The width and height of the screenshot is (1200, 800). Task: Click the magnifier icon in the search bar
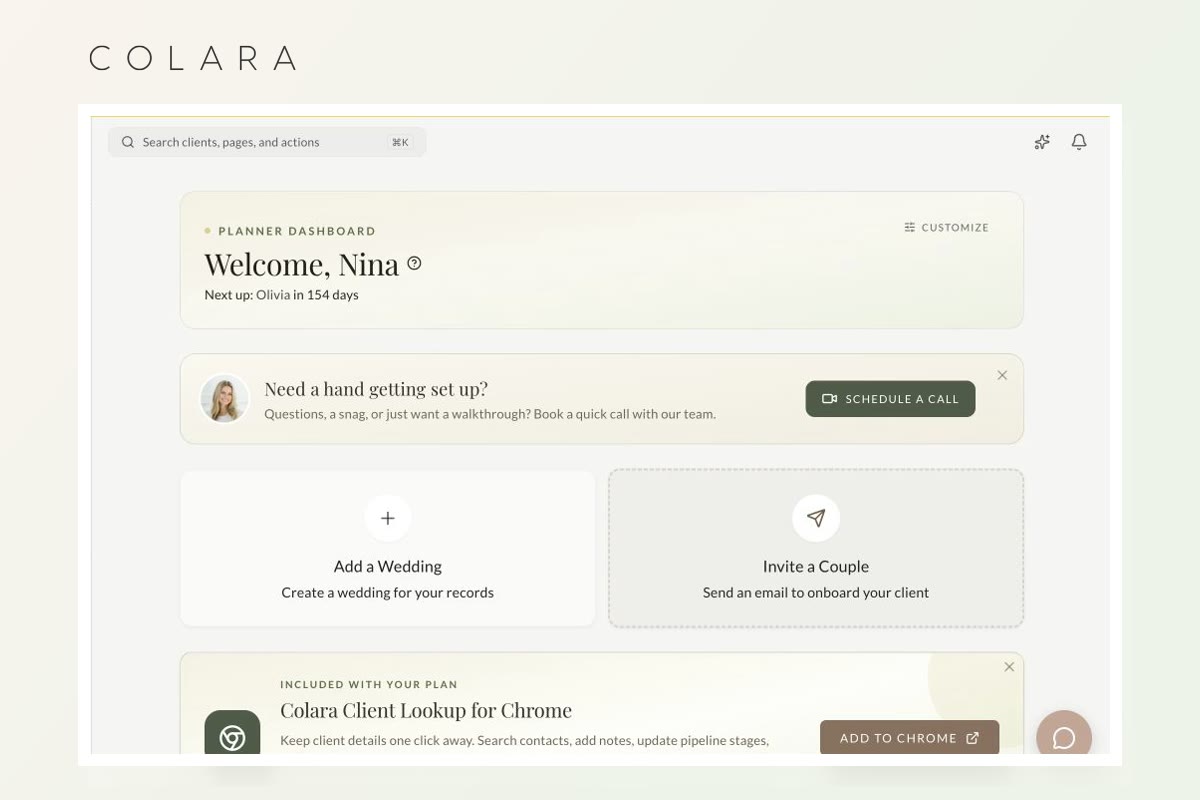pyautogui.click(x=128, y=142)
